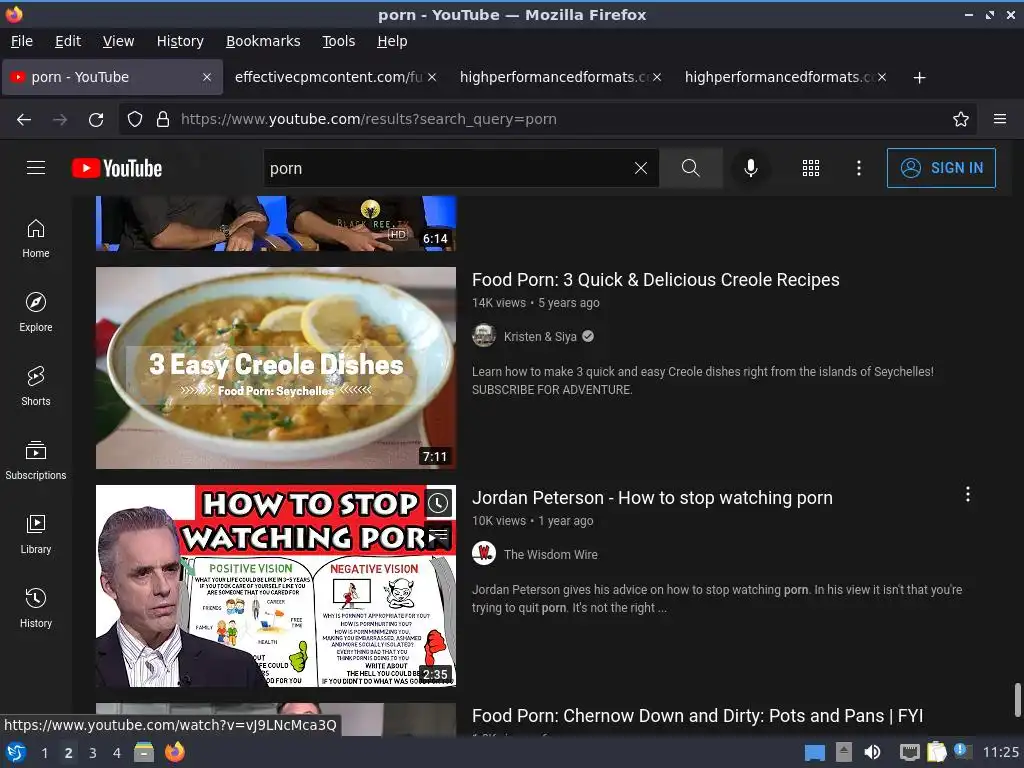Clear the search box with X
Image resolution: width=1024 pixels, height=768 pixels.
641,168
